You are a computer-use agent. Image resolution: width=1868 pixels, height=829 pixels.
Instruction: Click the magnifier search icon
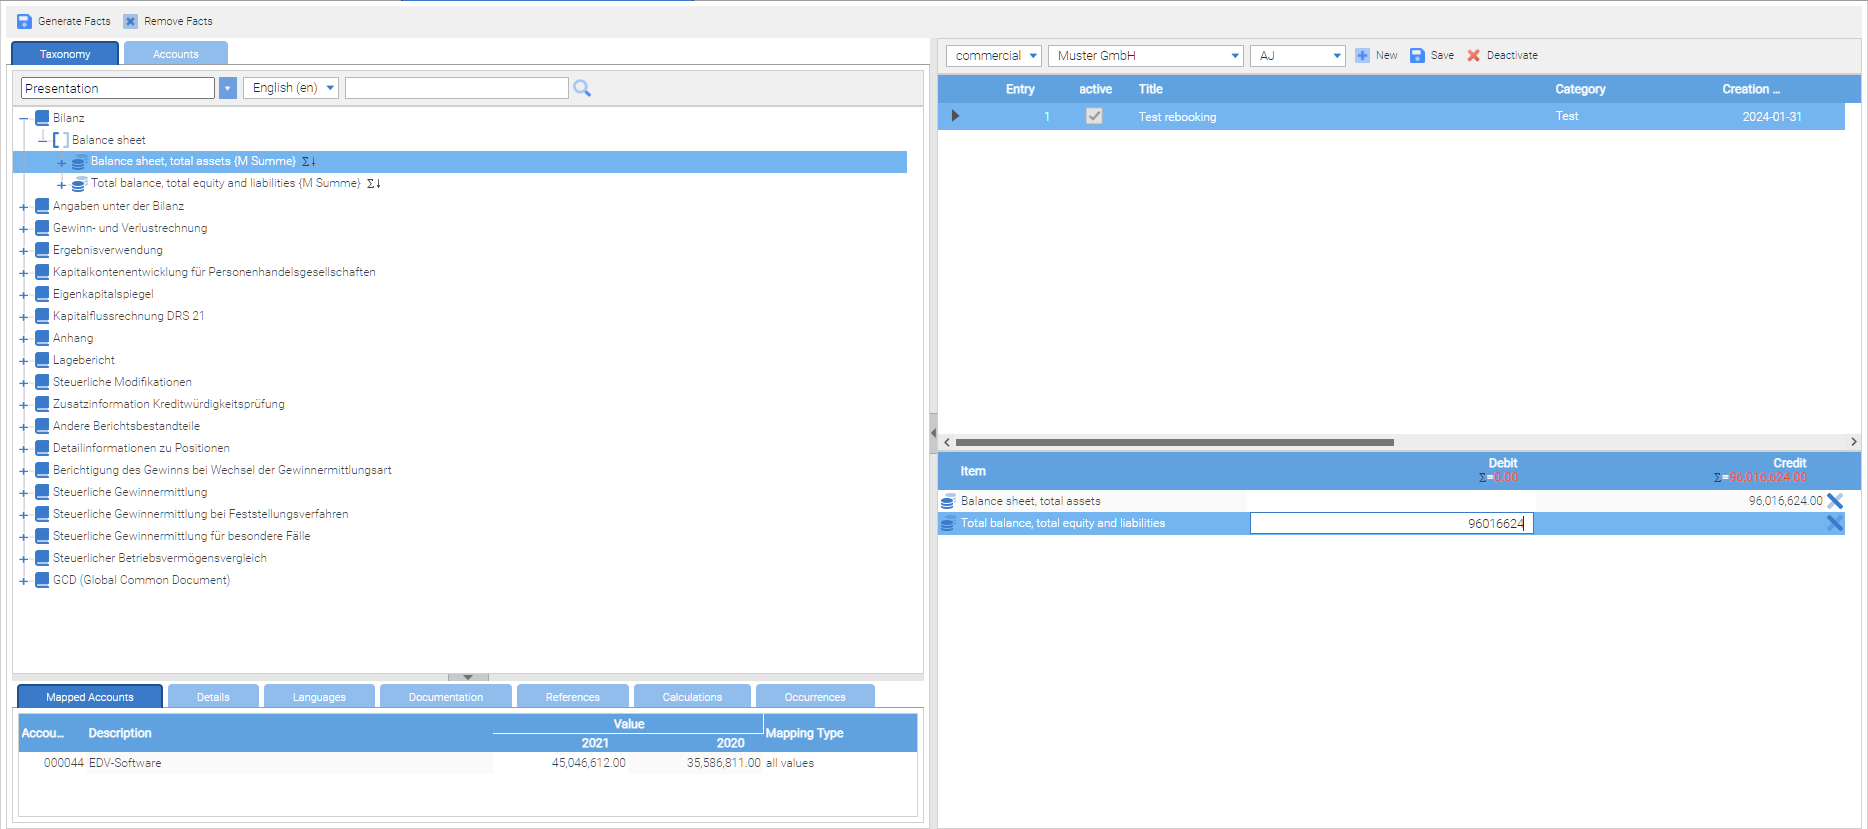coord(582,89)
